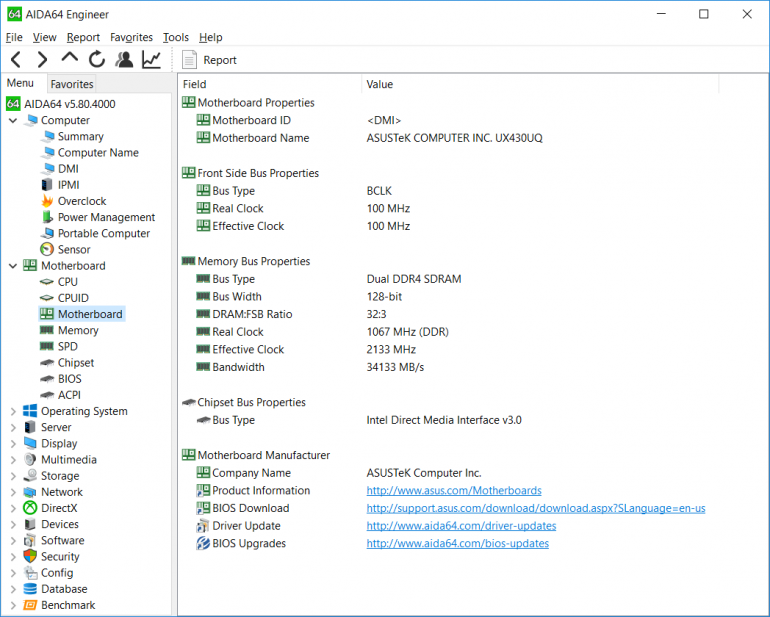Click the Overclock flame icon
The width and height of the screenshot is (770, 617).
pyautogui.click(x=47, y=201)
